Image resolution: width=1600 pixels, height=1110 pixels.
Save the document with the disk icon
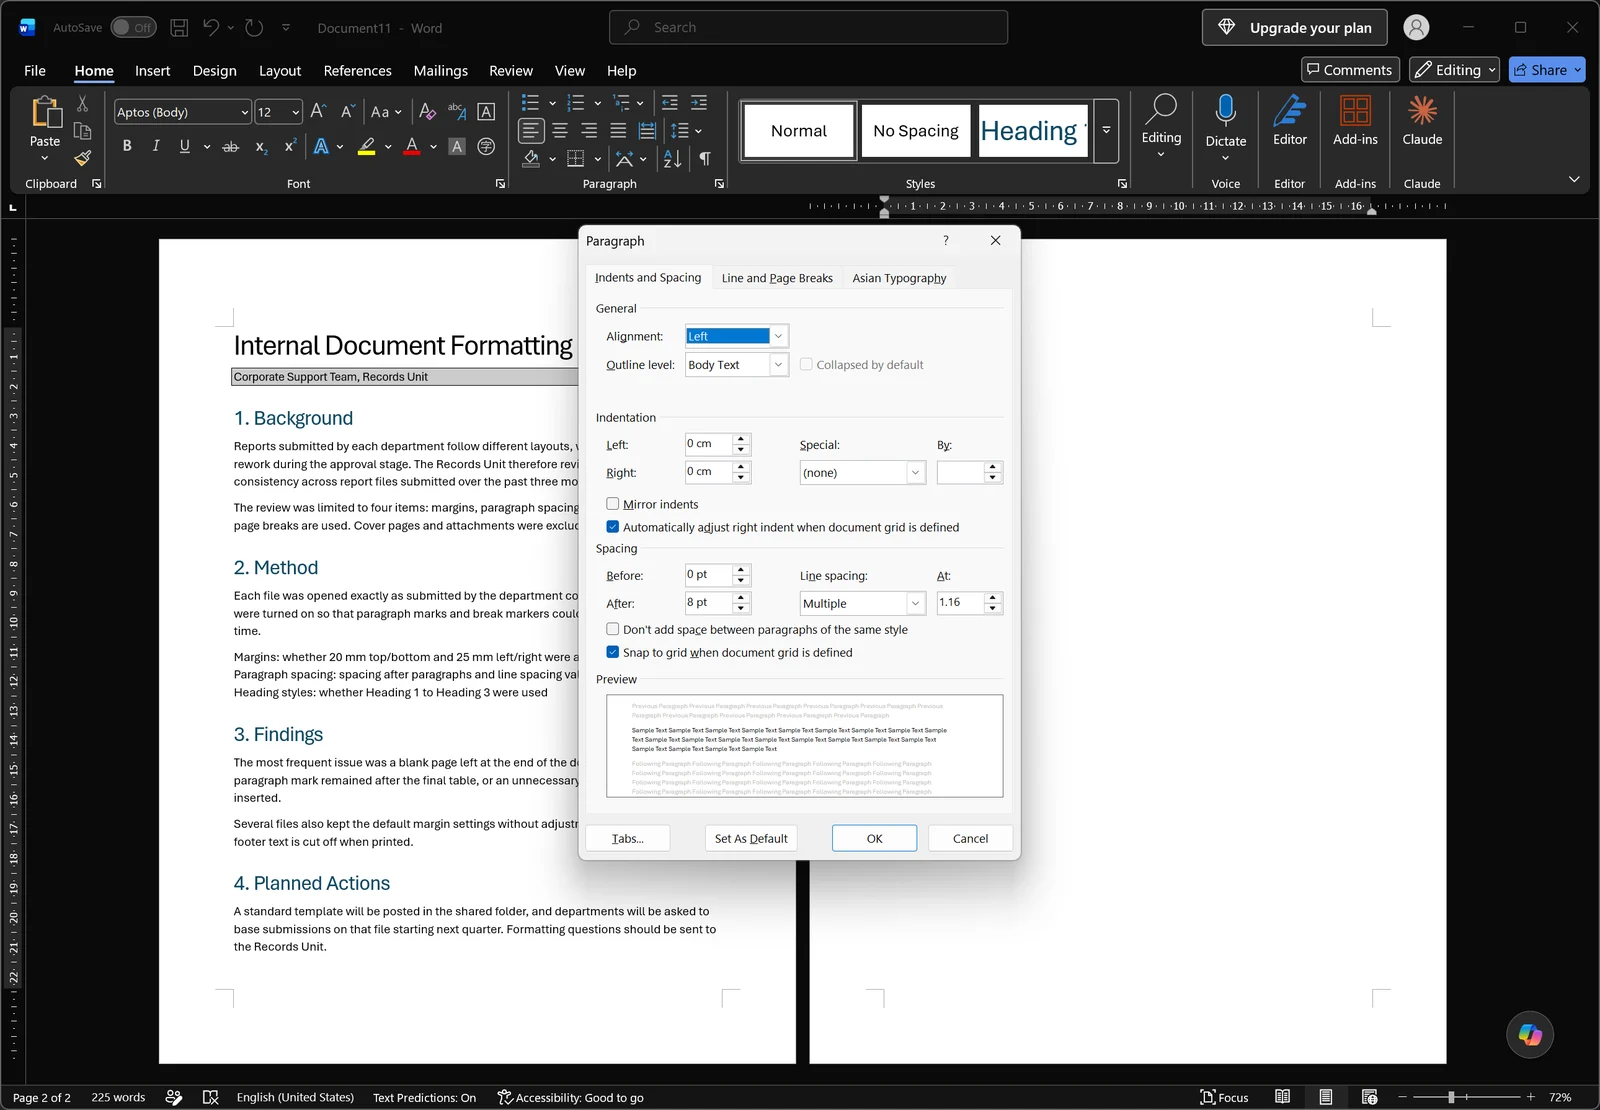179,28
